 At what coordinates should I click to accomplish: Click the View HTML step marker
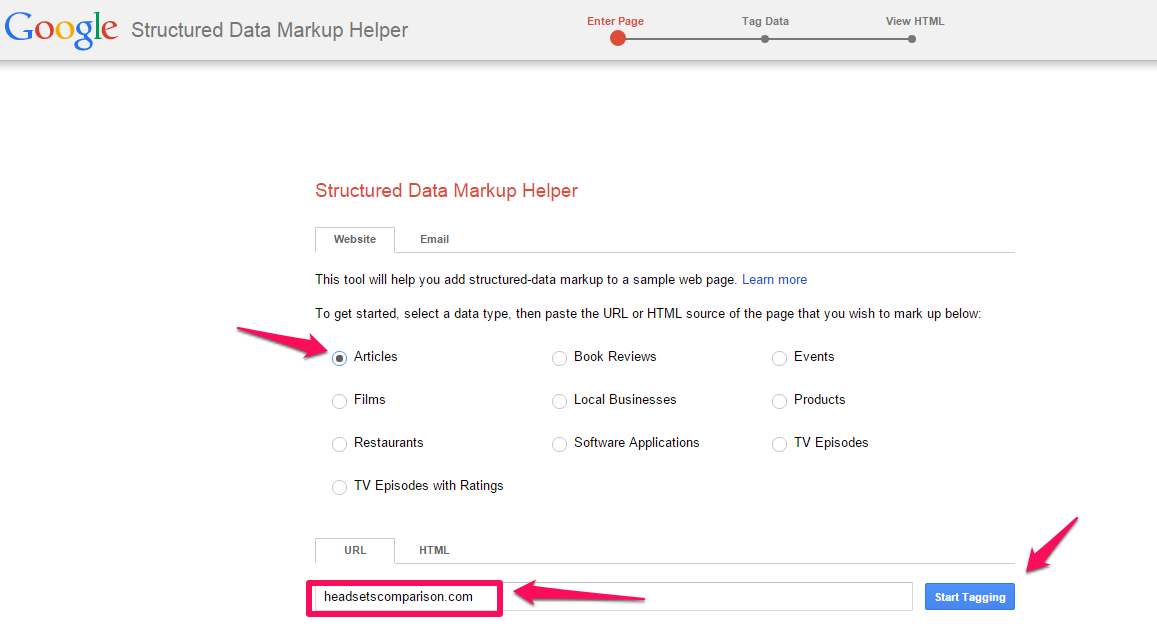(912, 39)
